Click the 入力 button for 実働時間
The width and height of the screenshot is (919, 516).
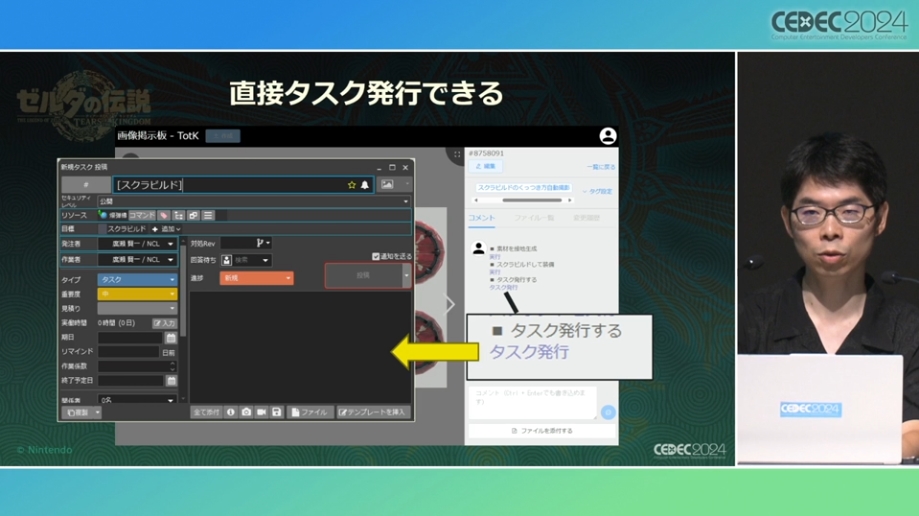165,323
